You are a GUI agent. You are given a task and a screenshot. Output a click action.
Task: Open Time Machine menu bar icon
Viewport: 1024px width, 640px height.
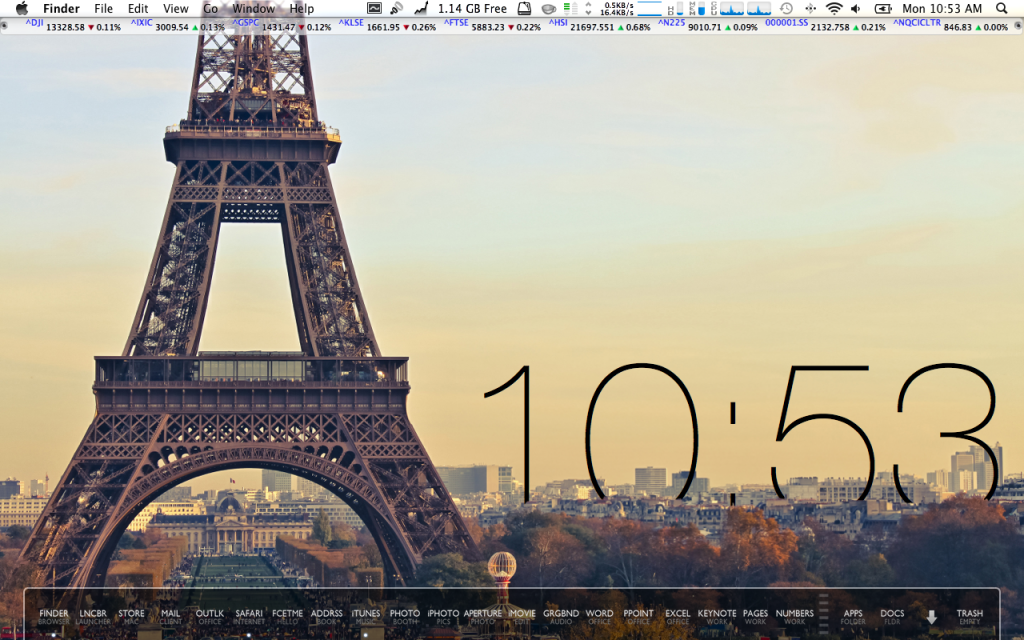click(785, 9)
